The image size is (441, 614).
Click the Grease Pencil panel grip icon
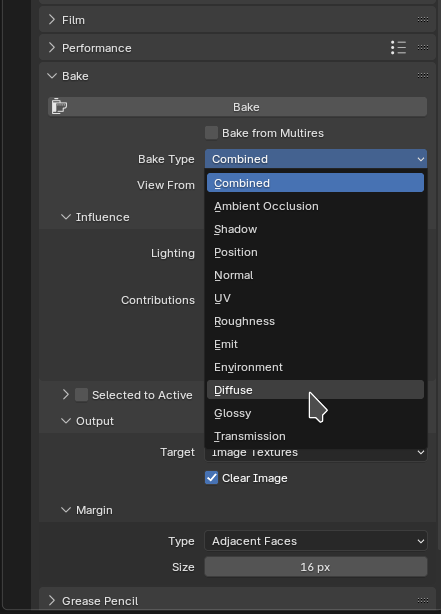[x=423, y=600]
